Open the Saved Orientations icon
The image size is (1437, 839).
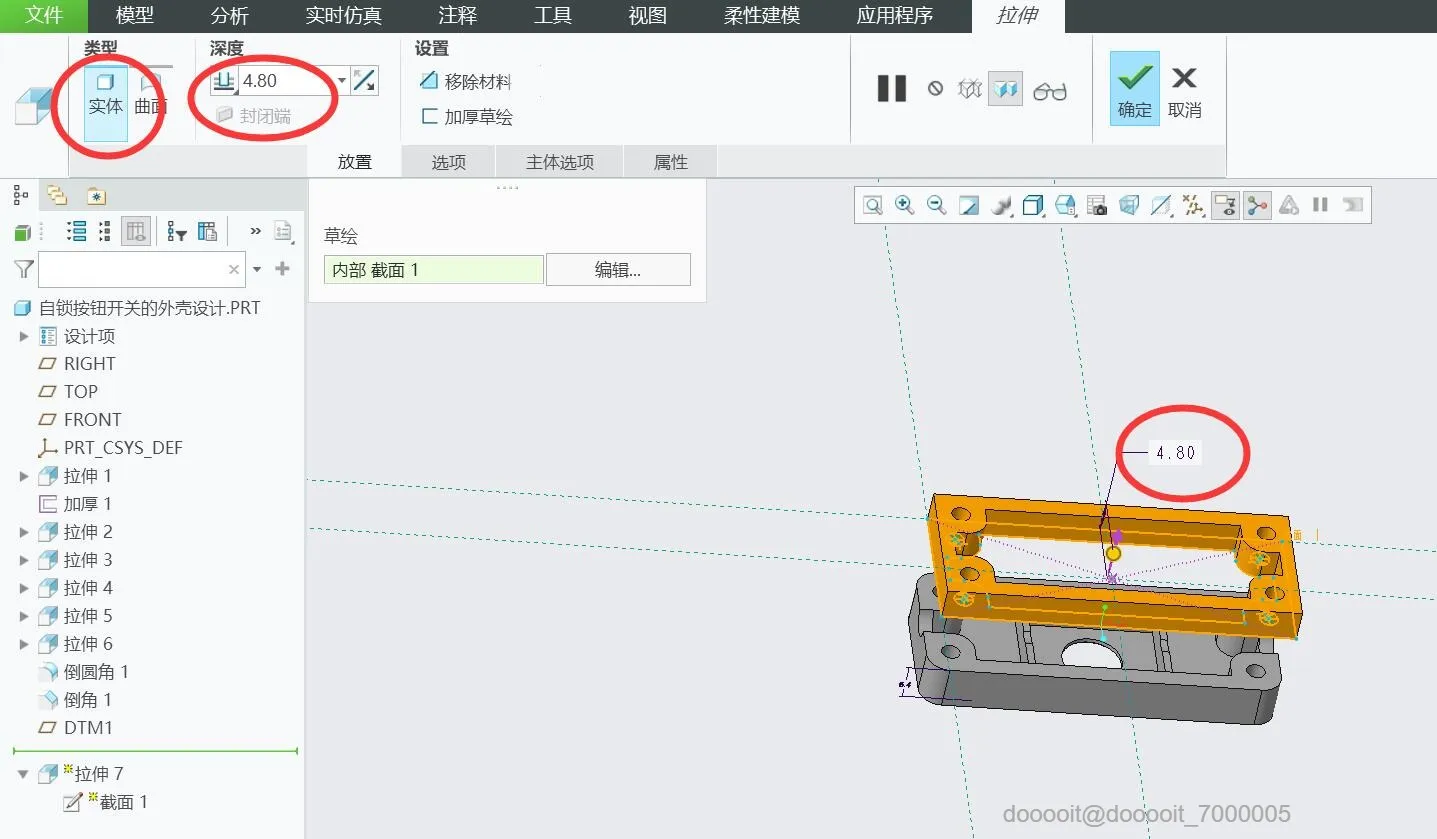click(x=1065, y=205)
